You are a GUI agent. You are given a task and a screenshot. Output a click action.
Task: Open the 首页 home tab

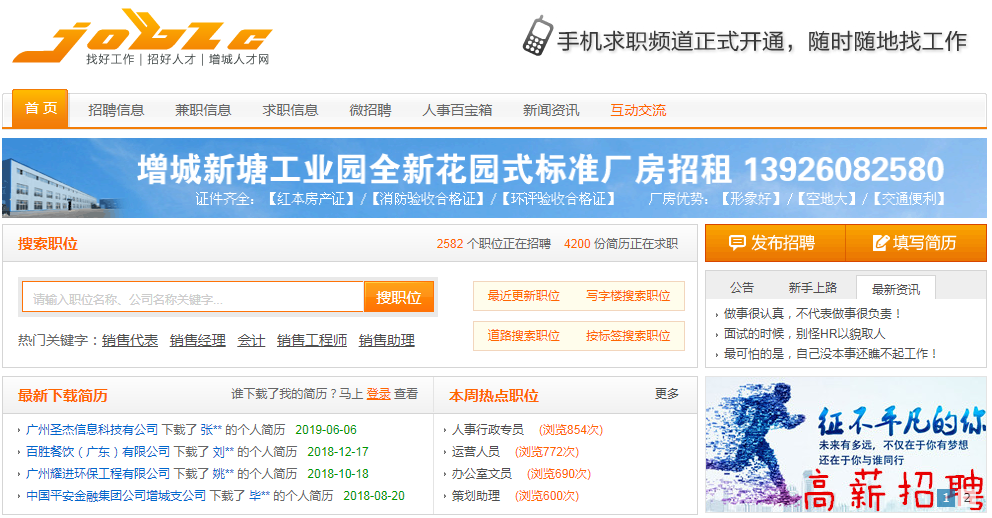(41, 109)
